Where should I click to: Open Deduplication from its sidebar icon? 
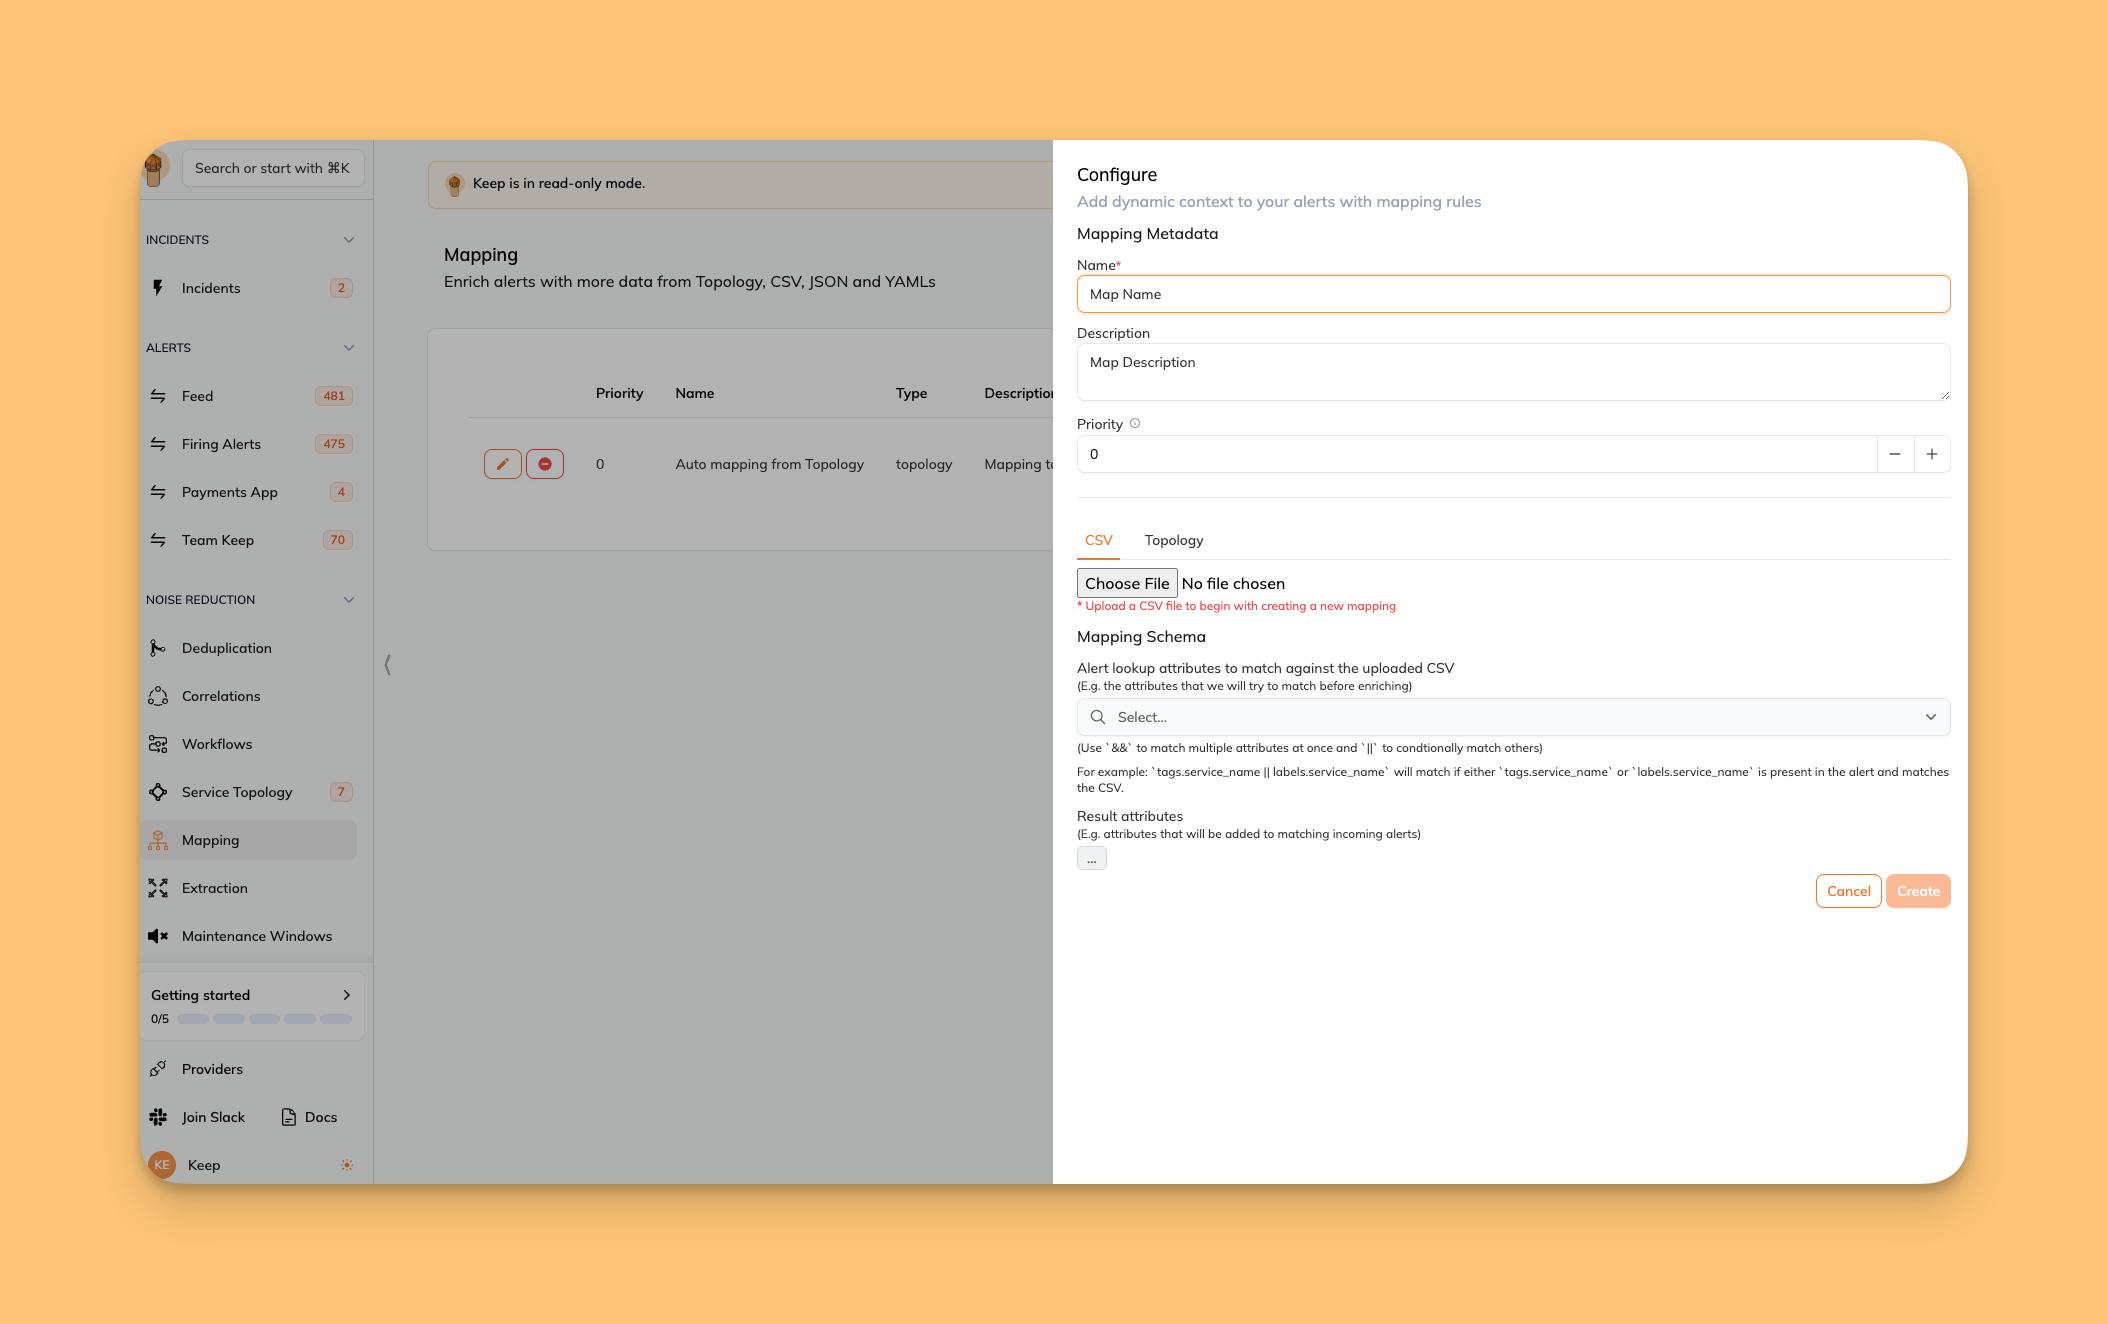pos(158,648)
